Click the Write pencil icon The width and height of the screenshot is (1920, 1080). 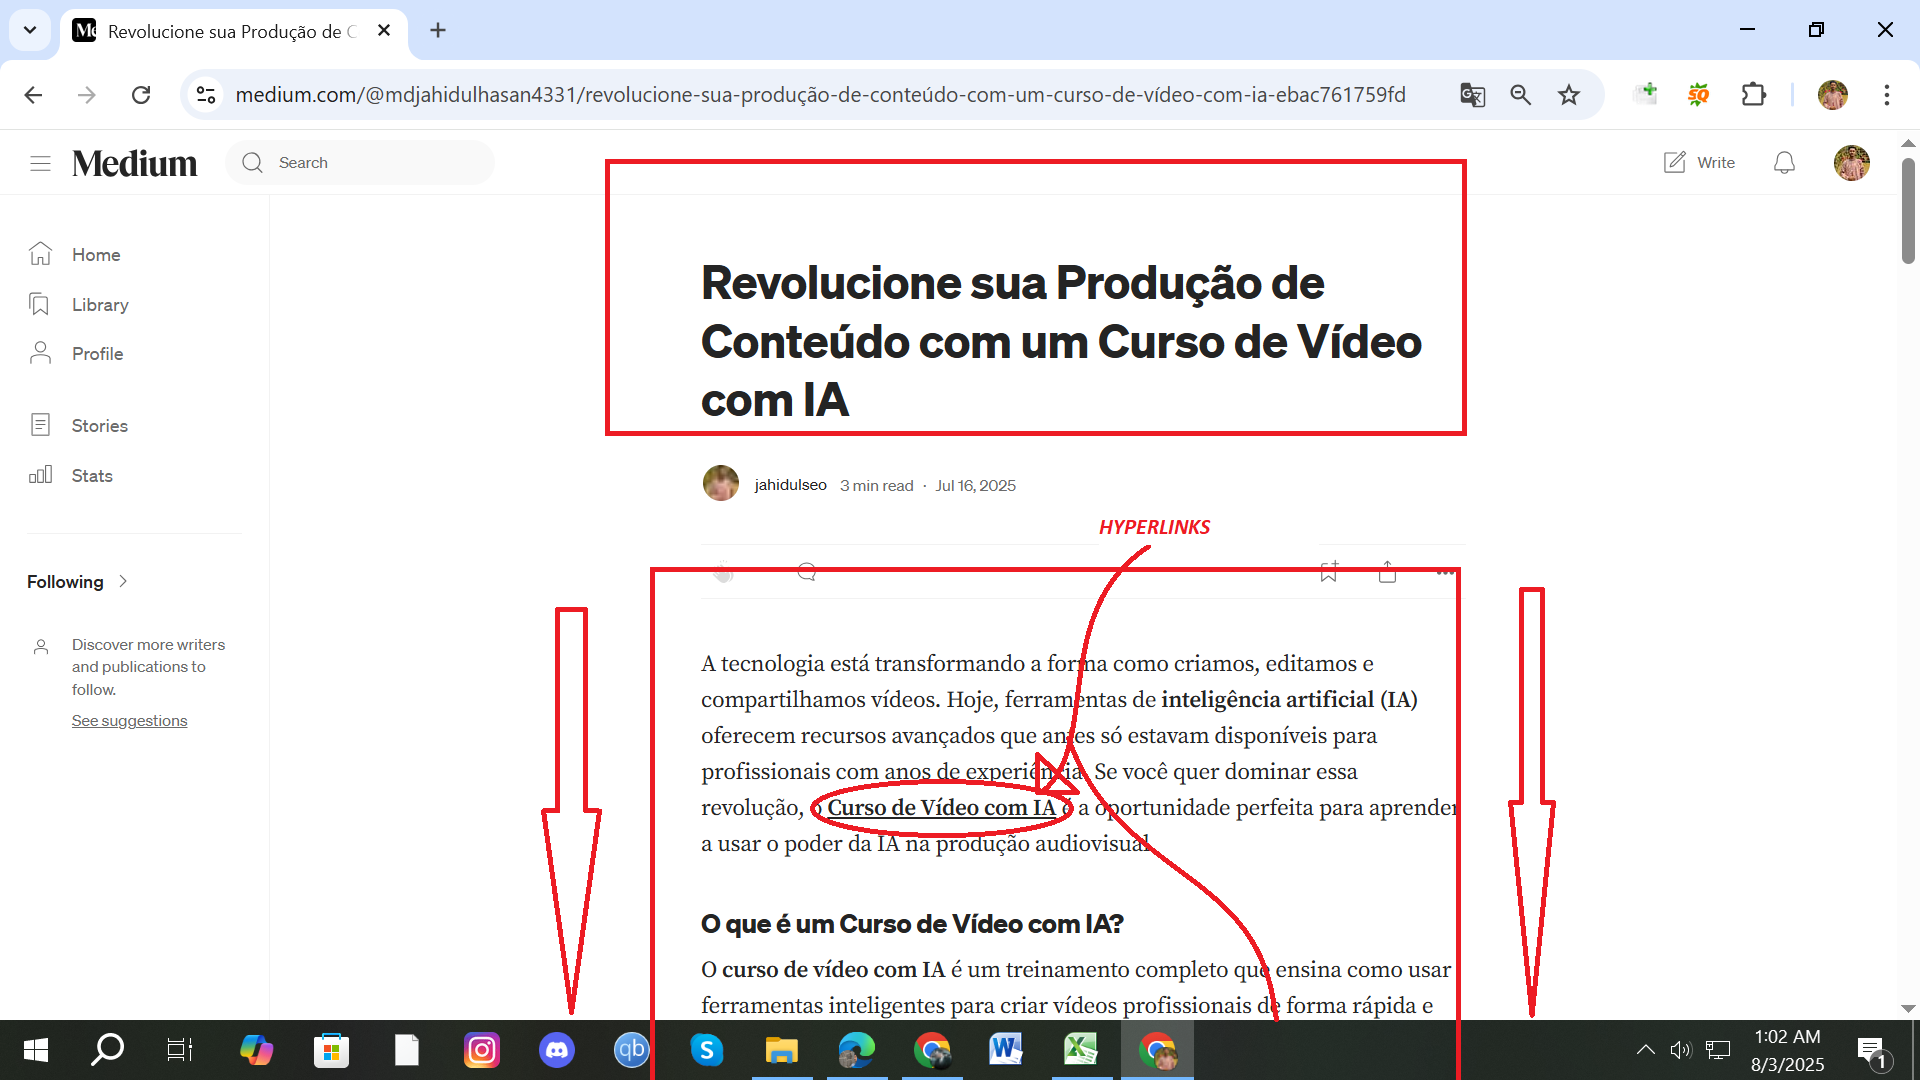tap(1675, 163)
